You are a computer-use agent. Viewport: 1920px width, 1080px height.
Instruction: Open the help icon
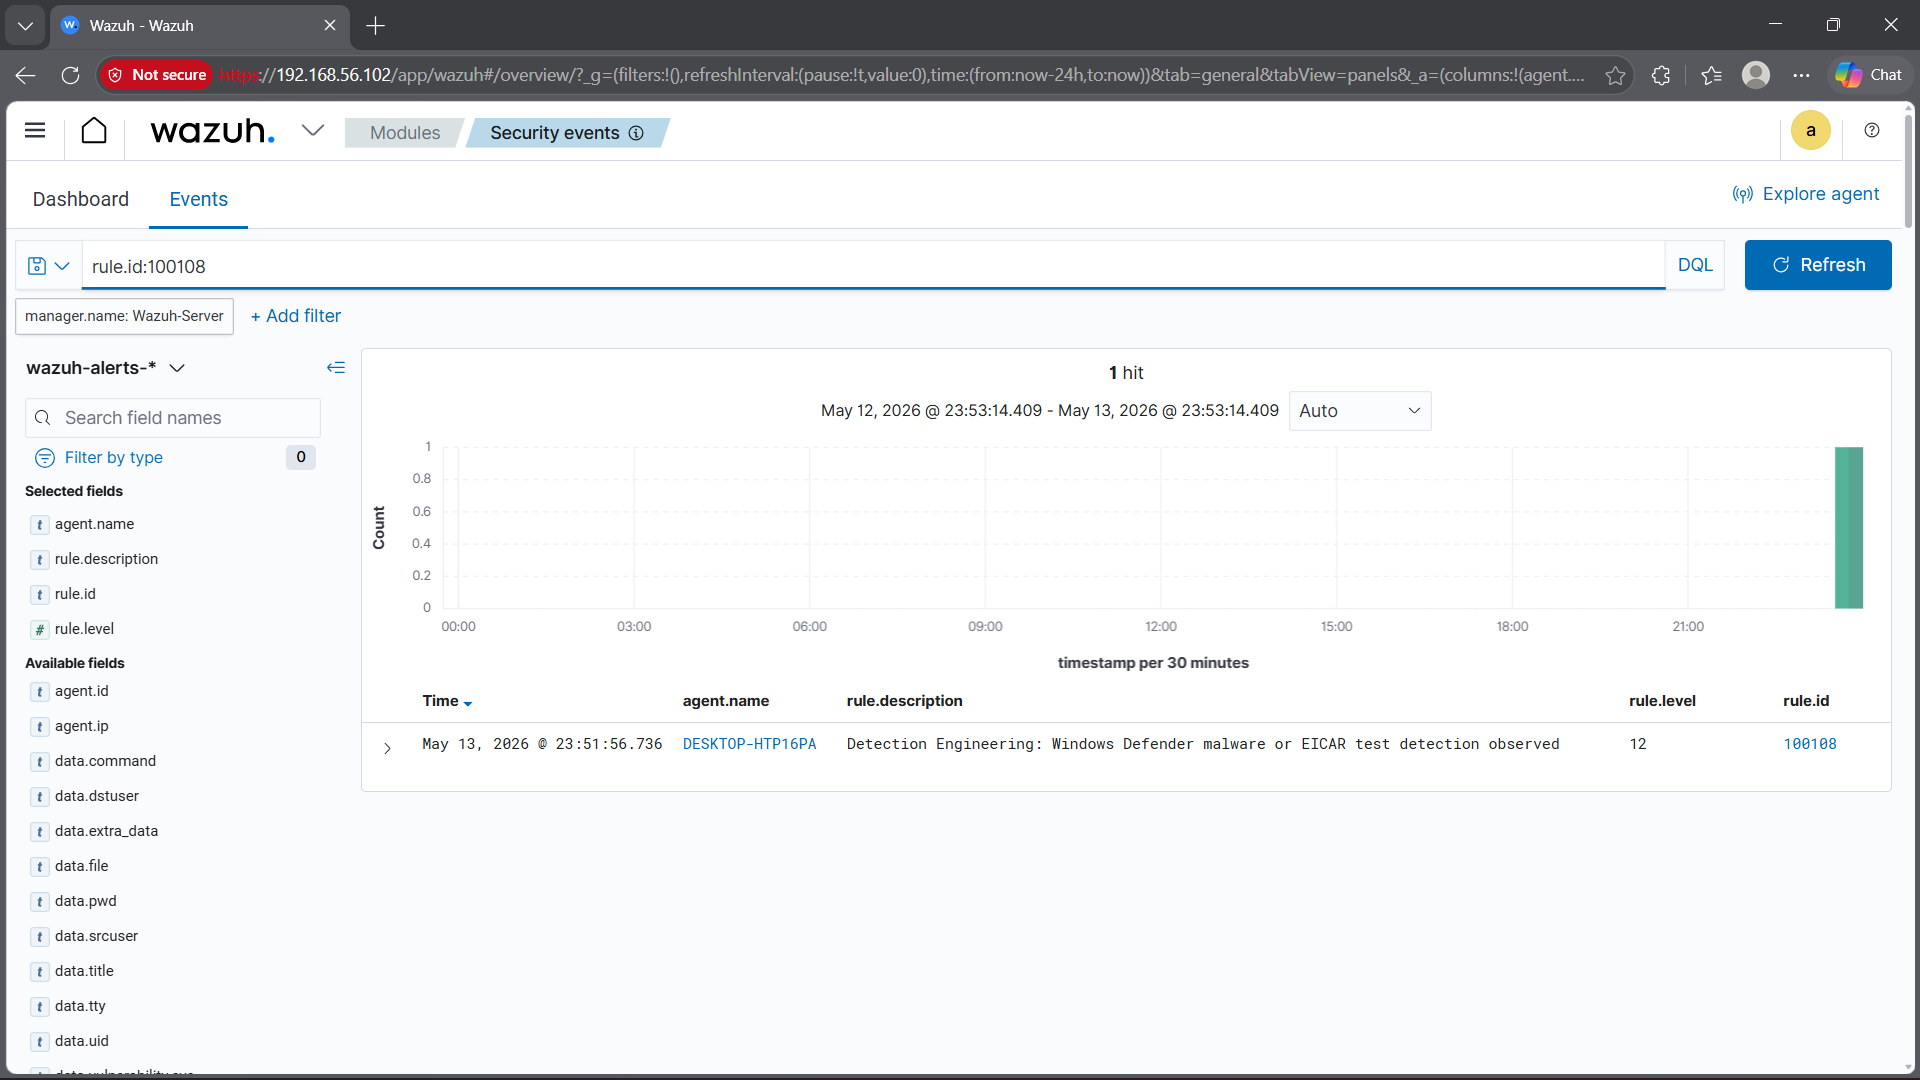coord(1872,131)
